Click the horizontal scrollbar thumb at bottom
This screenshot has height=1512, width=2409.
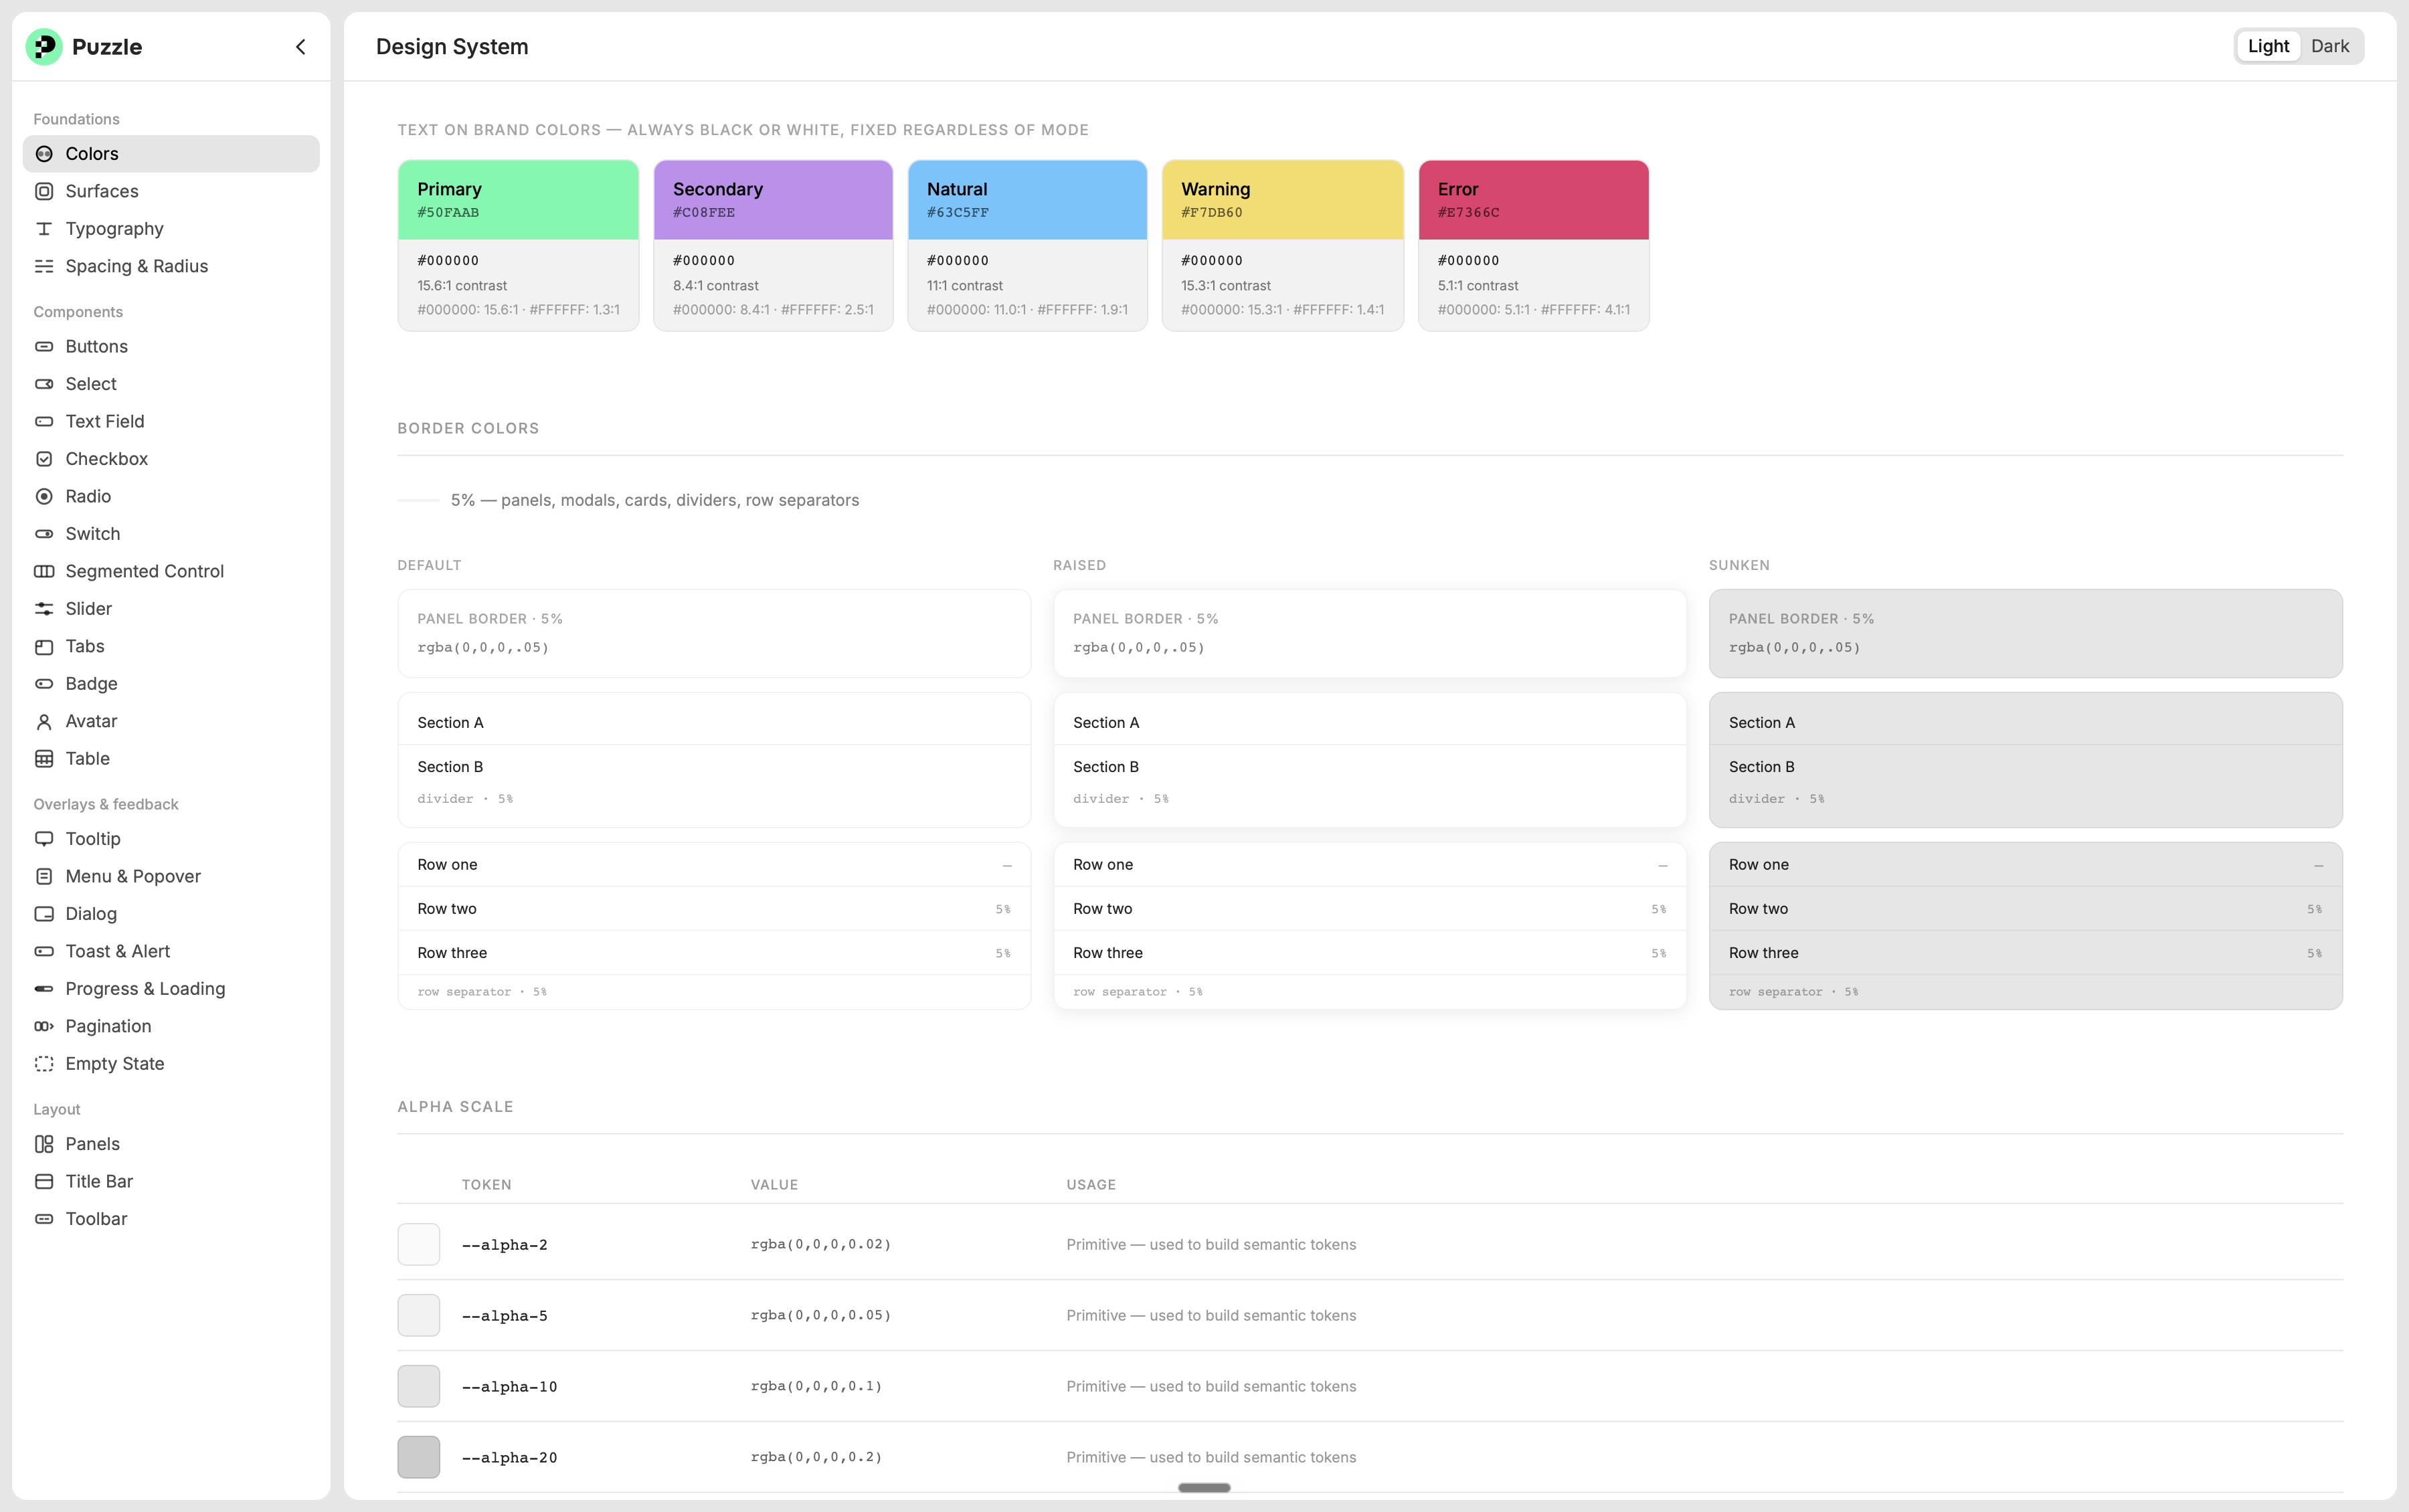(x=1204, y=1488)
